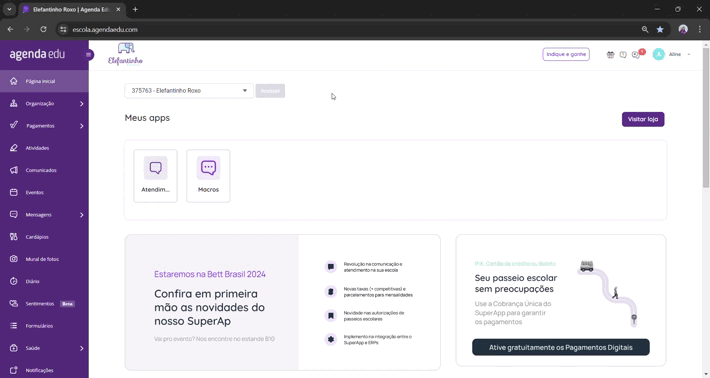This screenshot has height=378, width=710.
Task: Click the Notificações sidebar icon
Action: point(14,370)
